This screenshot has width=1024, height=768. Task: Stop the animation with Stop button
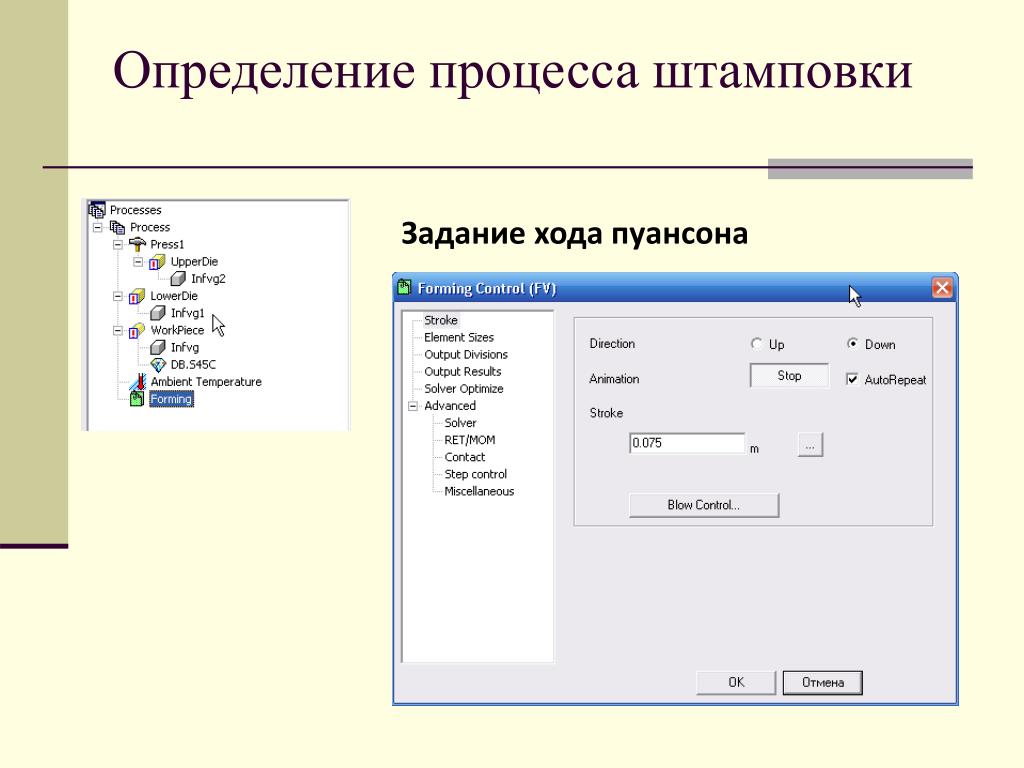point(789,376)
